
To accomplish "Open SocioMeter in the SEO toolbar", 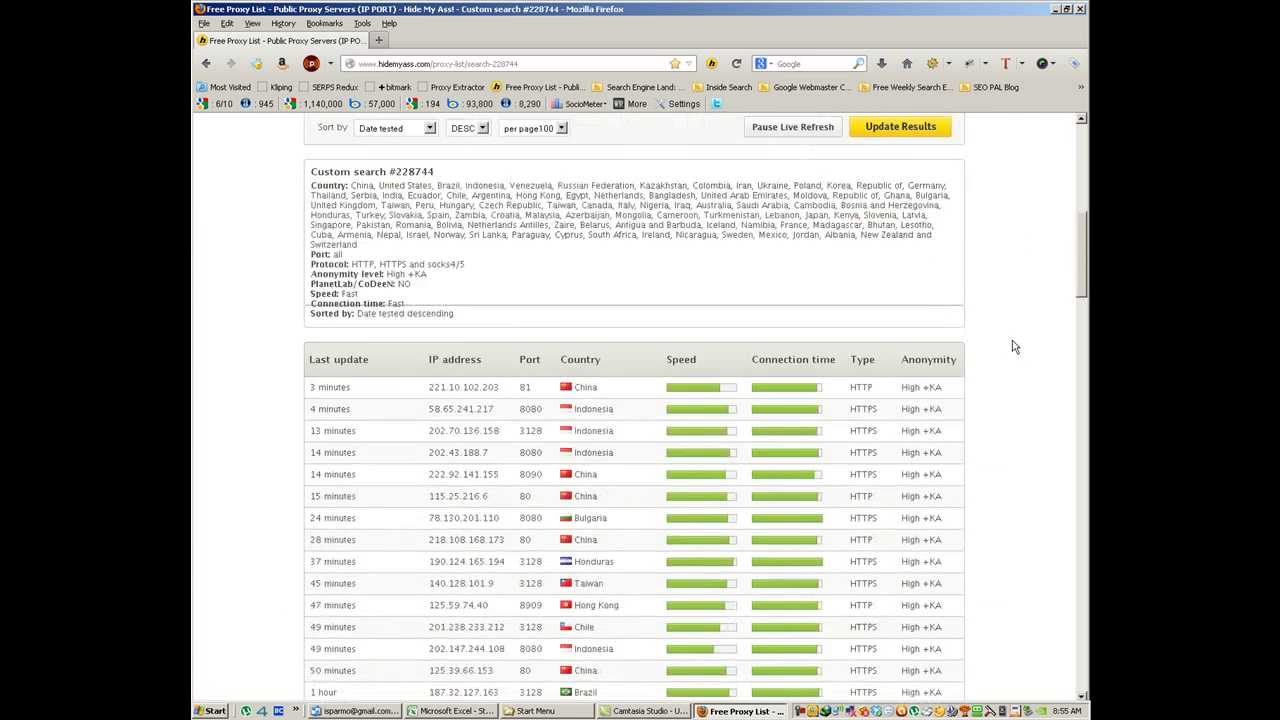I will pyautogui.click(x=578, y=104).
